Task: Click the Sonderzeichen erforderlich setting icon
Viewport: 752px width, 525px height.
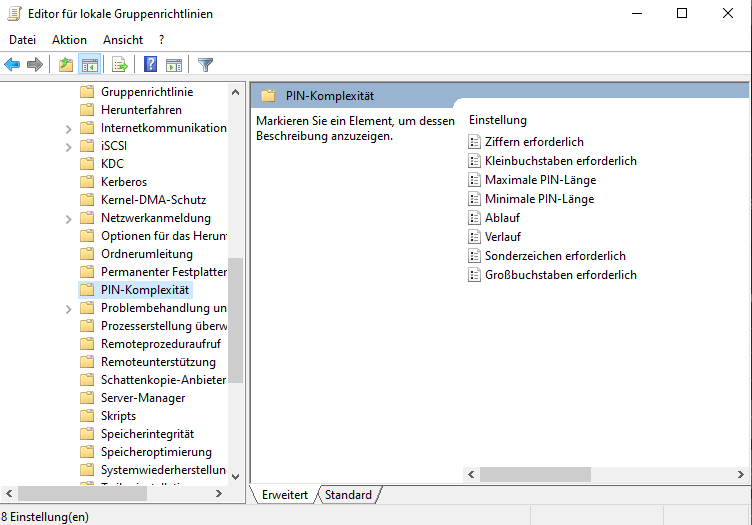Action: point(474,256)
